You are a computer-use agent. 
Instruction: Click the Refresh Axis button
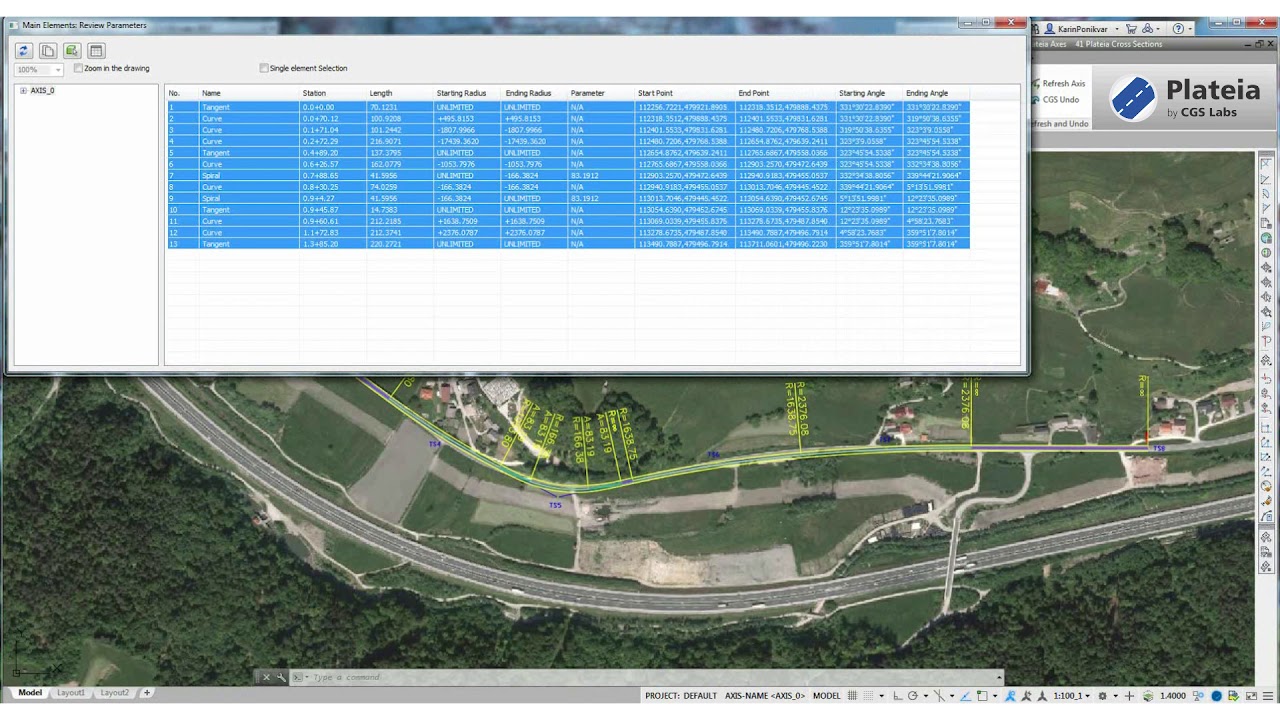point(1063,84)
